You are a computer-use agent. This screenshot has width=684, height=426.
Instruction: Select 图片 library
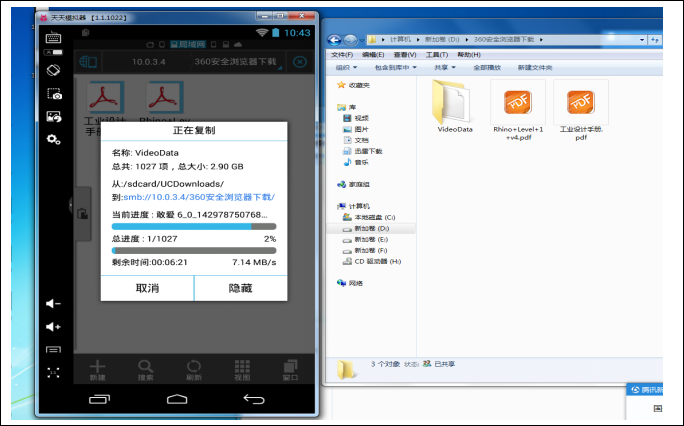(356, 129)
